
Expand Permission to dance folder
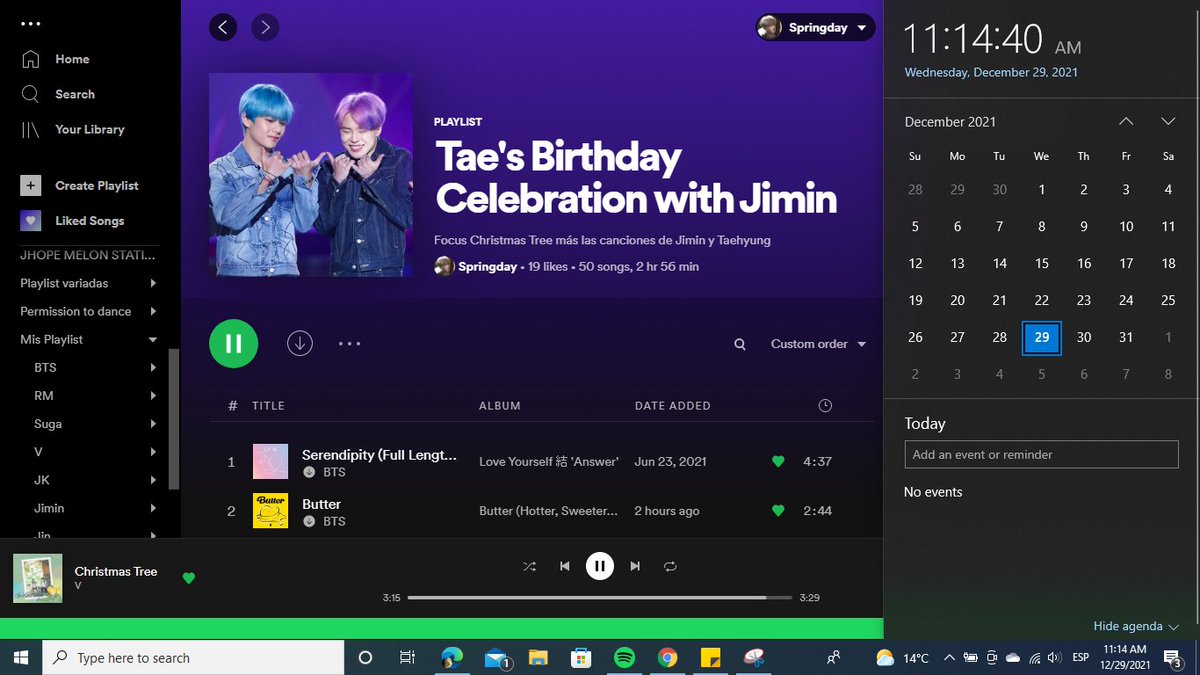click(153, 311)
